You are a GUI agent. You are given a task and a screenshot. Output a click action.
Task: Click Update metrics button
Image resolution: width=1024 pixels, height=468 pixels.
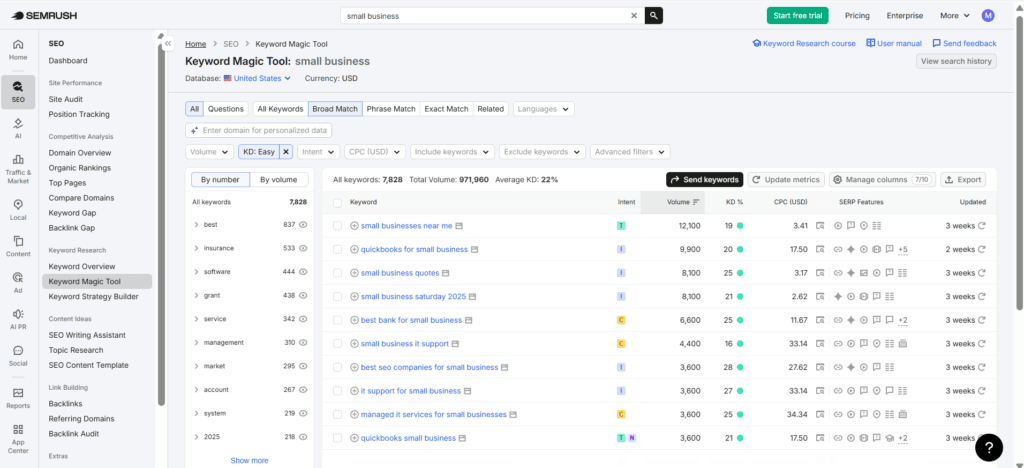[x=786, y=179]
